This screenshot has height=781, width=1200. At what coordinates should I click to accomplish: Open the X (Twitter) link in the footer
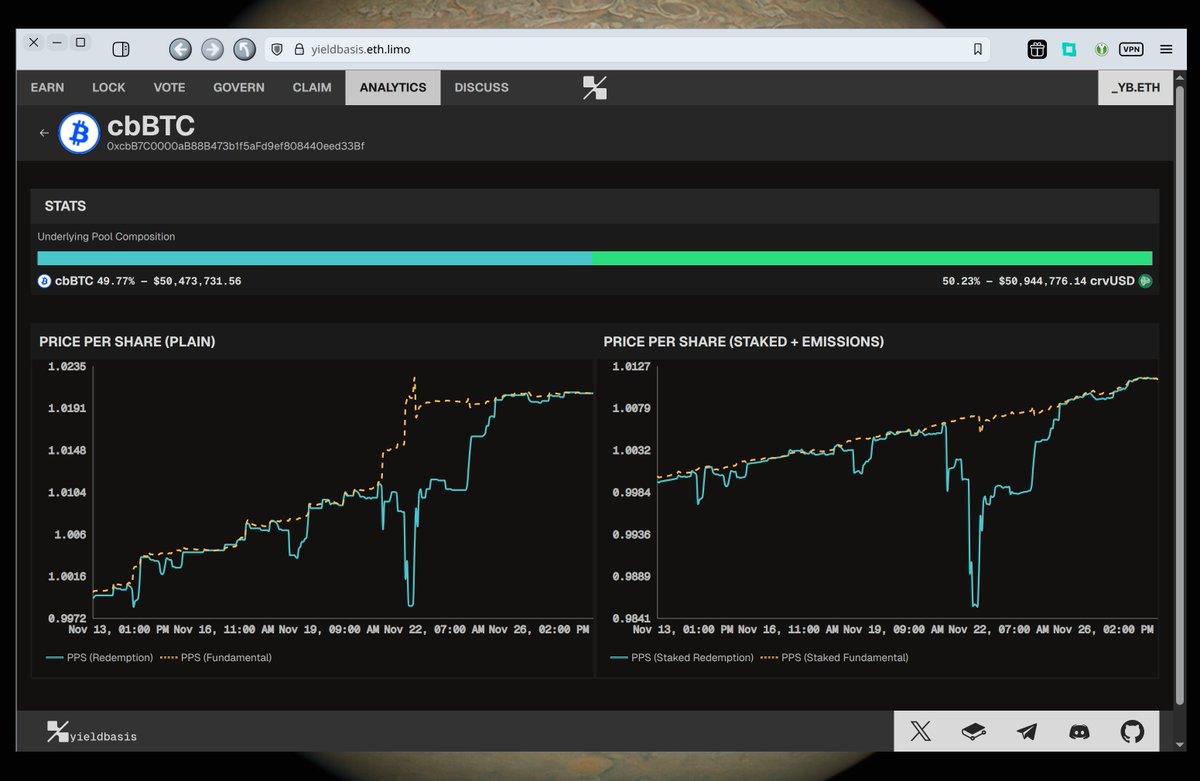[920, 731]
